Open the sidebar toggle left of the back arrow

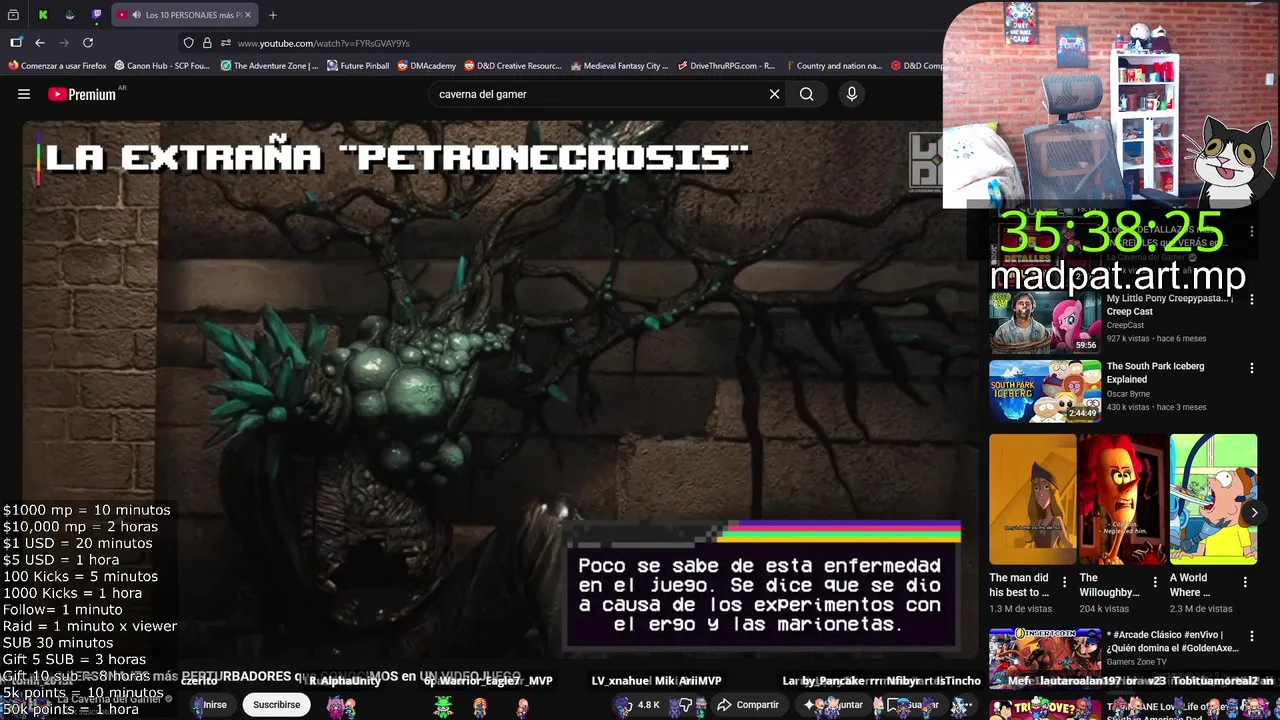point(16,43)
